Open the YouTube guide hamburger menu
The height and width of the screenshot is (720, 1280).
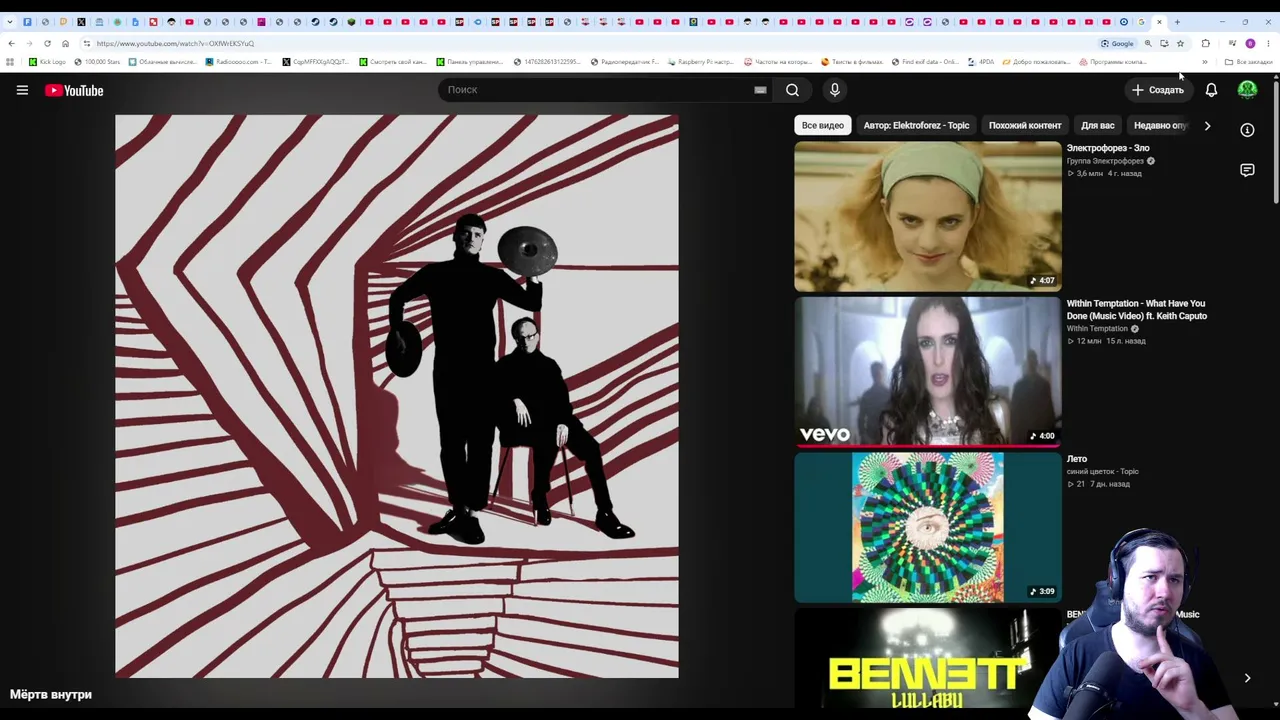tap(22, 90)
